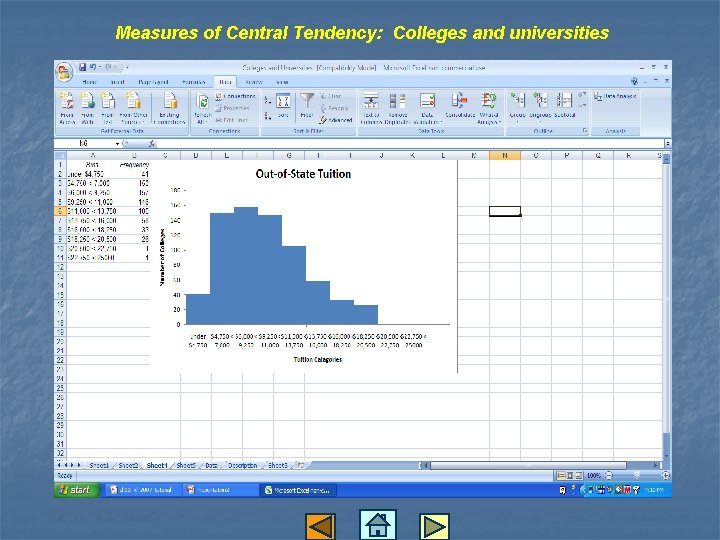Open What-If Analysis dropdown
The width and height of the screenshot is (720, 540).
489,108
